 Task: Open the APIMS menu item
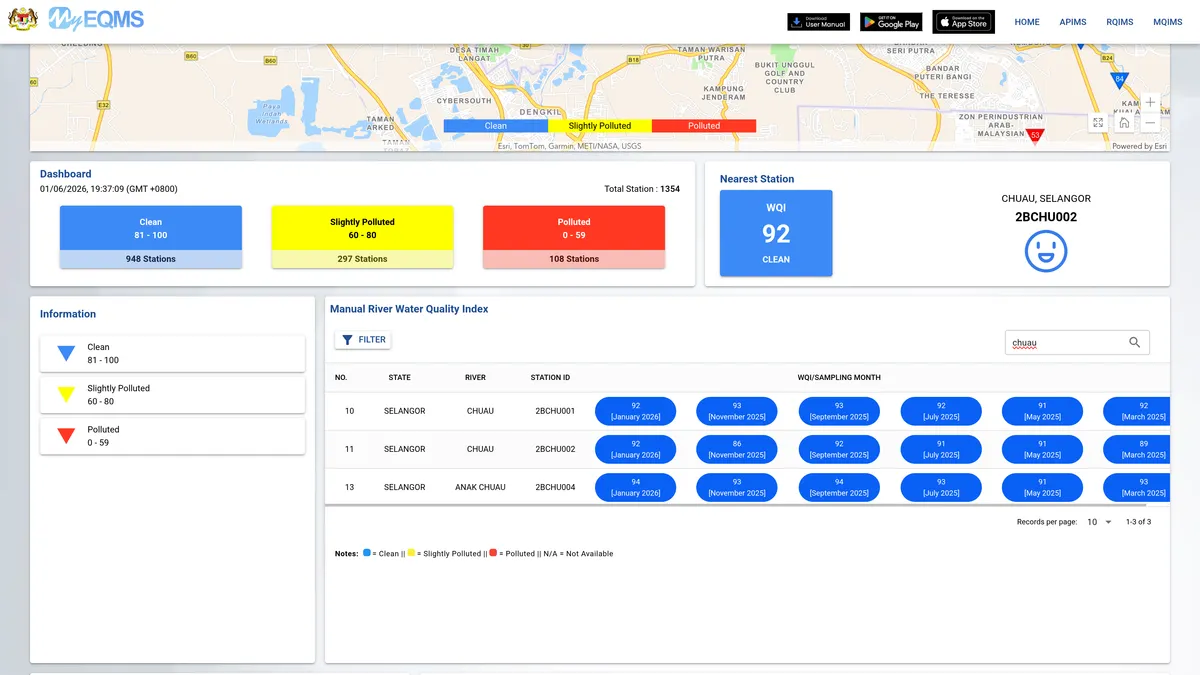(x=1073, y=22)
